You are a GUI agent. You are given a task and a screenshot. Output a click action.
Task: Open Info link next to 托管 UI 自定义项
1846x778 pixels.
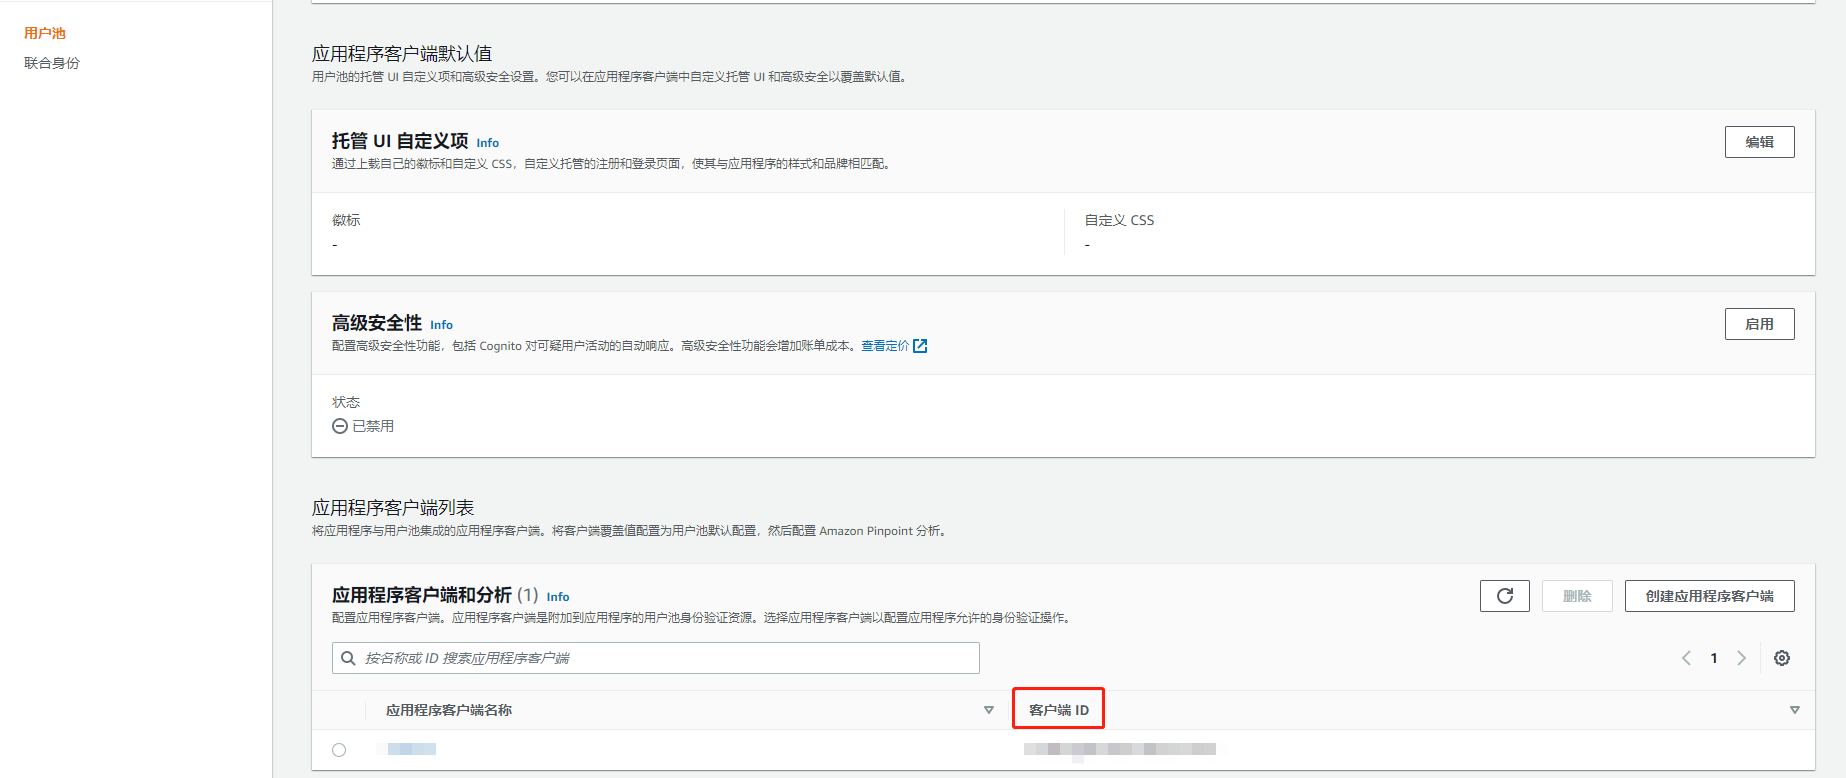[487, 143]
